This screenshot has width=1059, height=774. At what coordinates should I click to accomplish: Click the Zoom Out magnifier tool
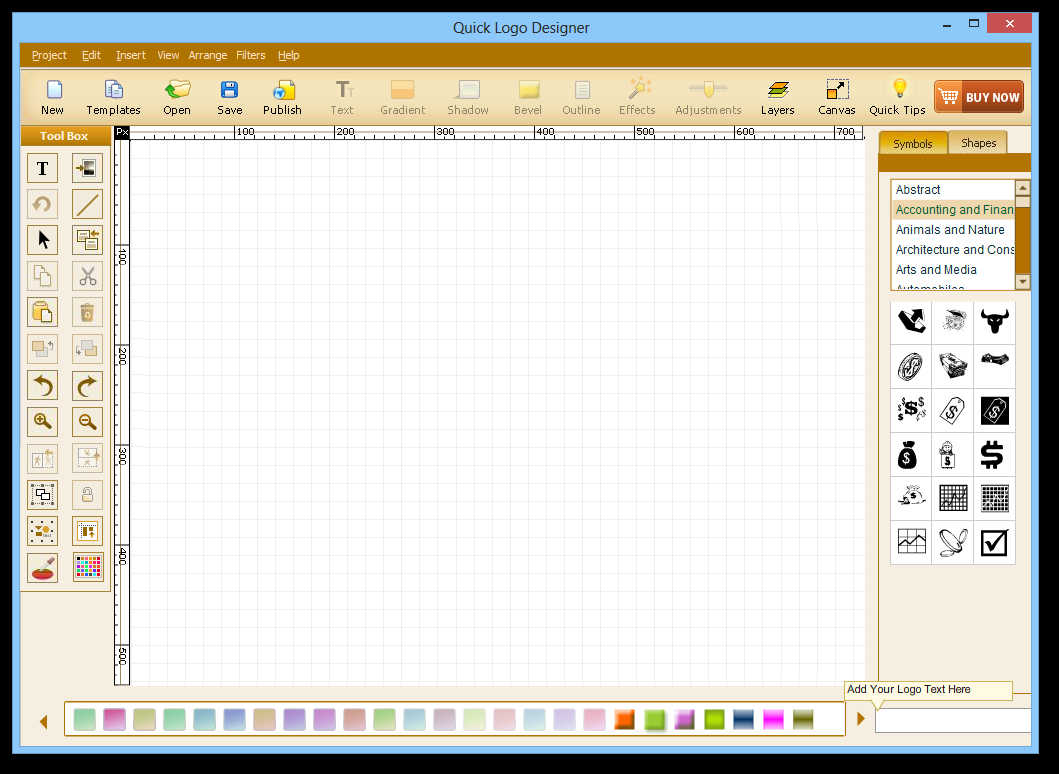[x=88, y=422]
